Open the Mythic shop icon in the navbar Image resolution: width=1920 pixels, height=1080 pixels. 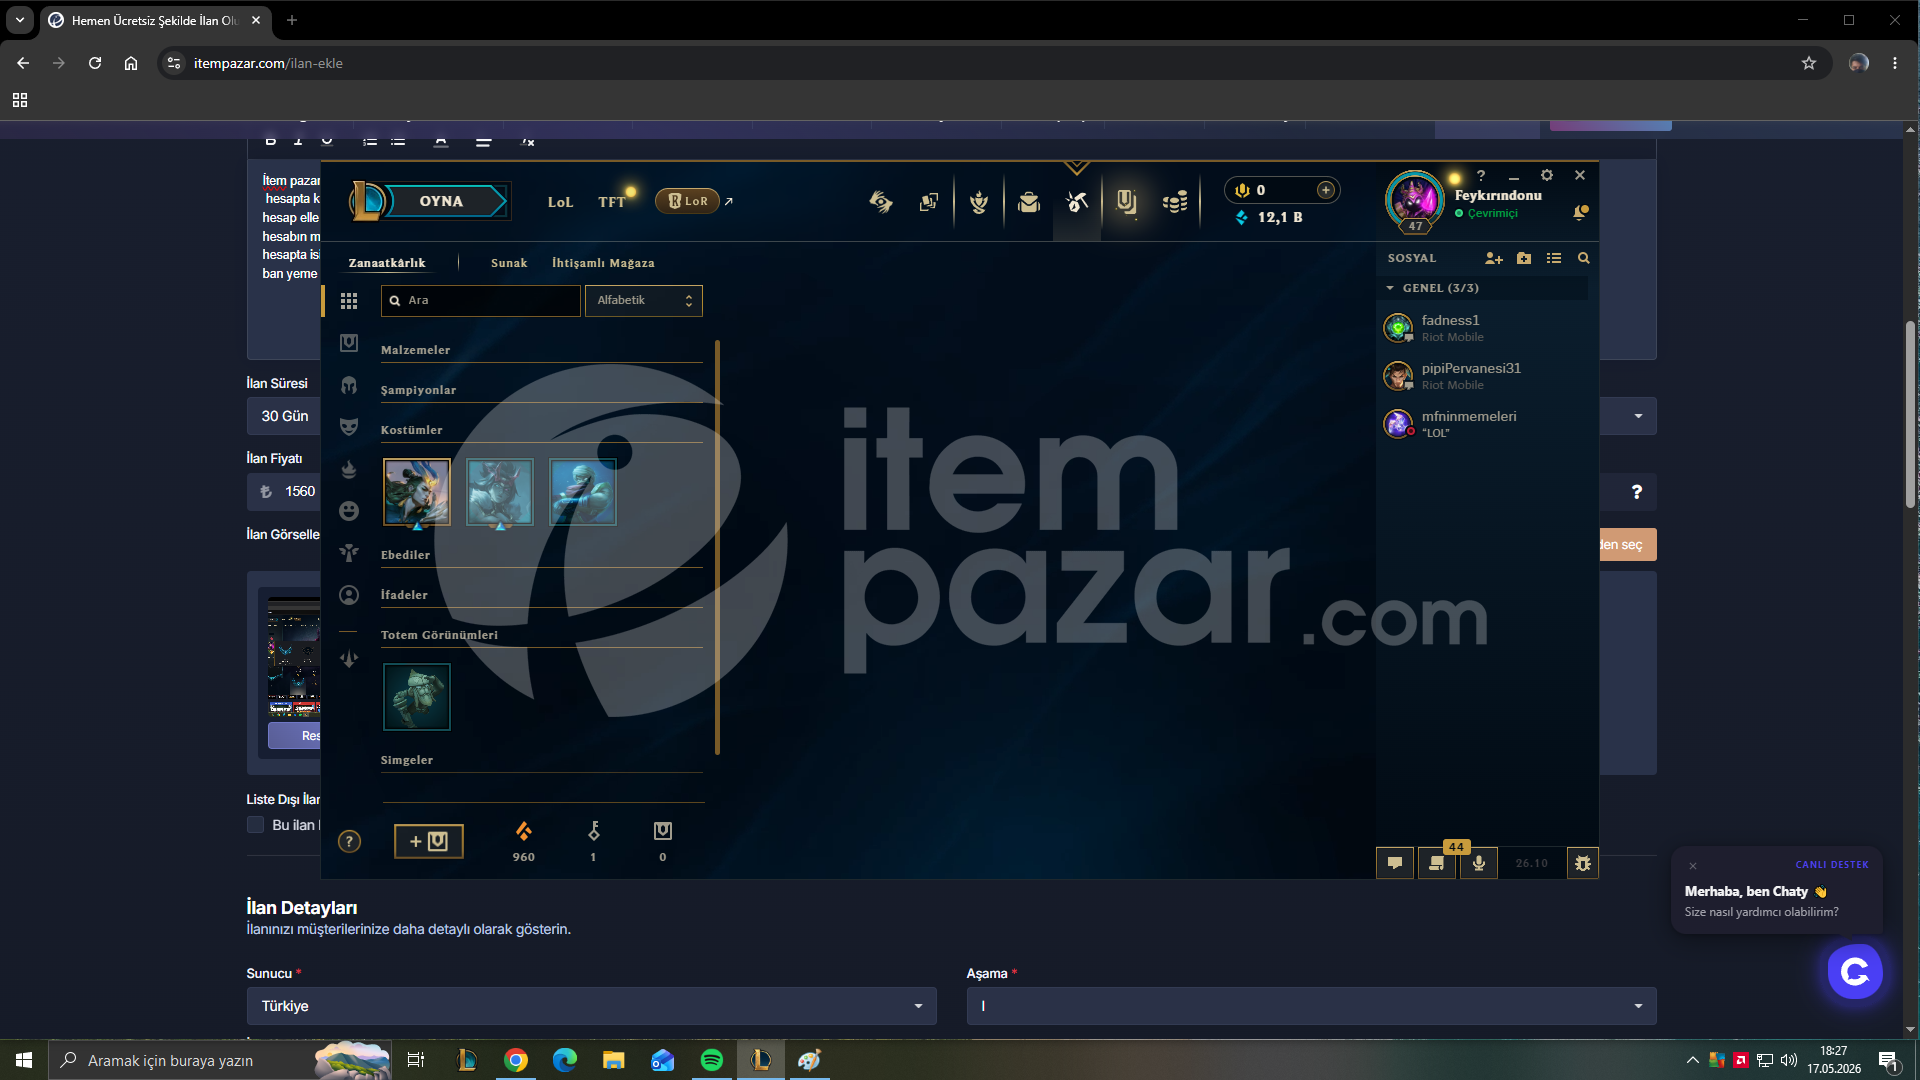tap(1127, 202)
